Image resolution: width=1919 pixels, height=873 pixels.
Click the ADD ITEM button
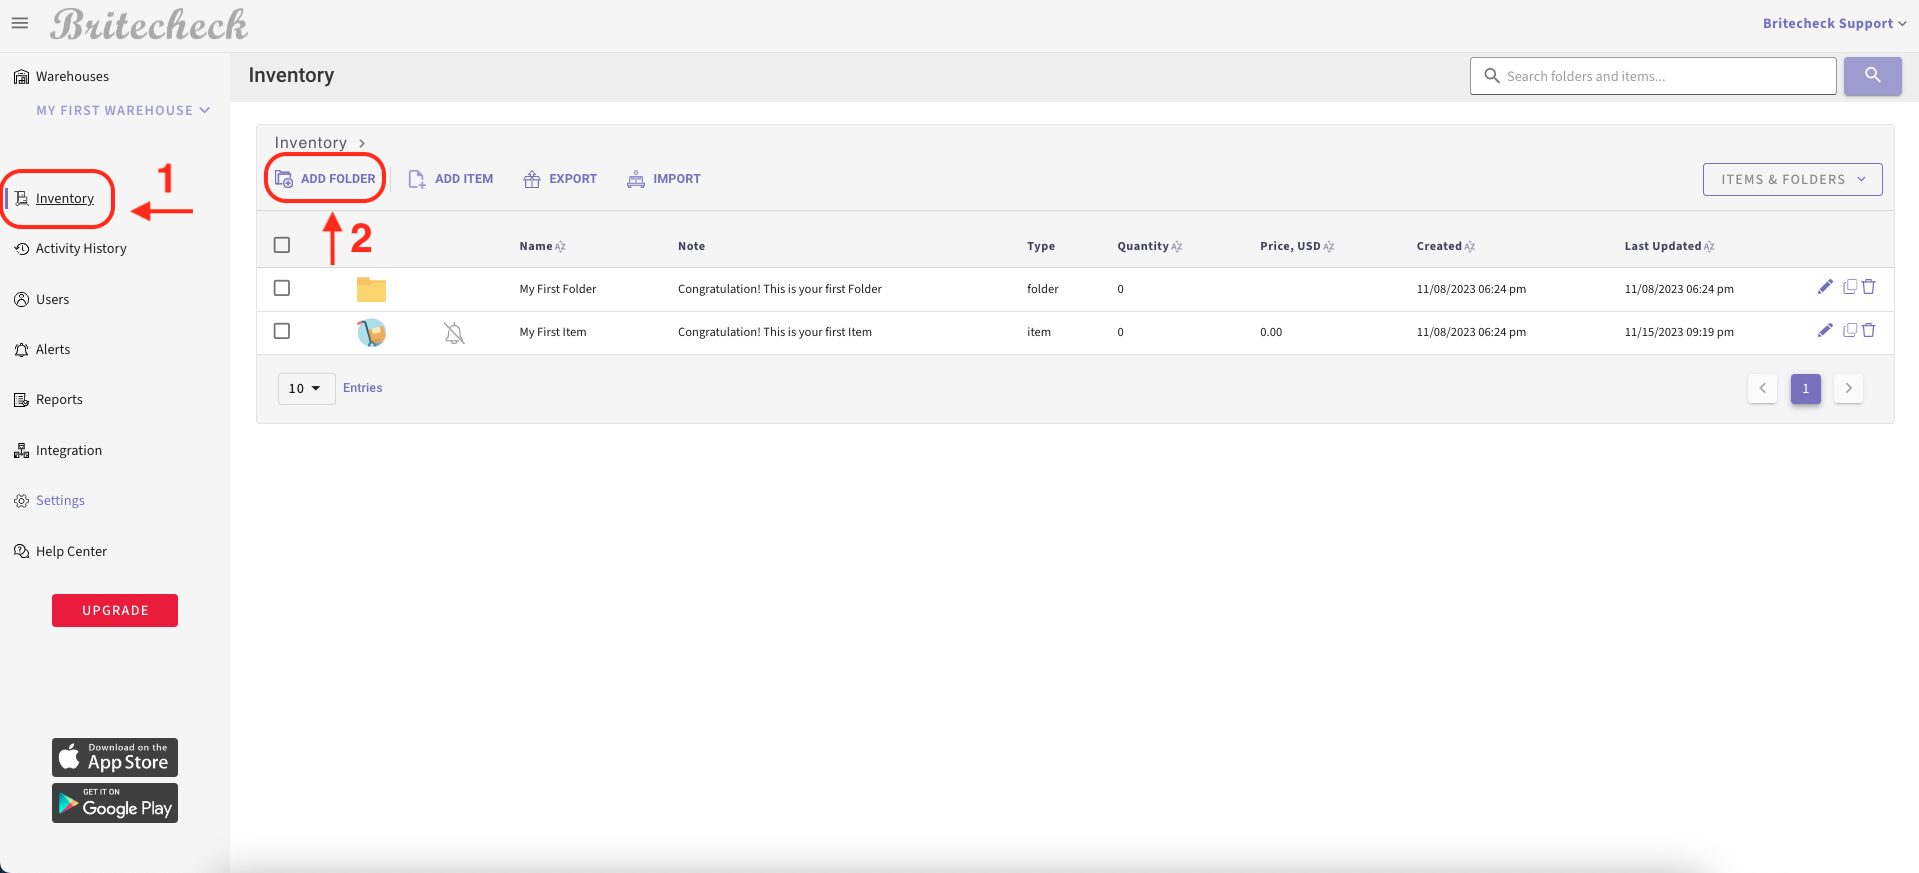tap(451, 179)
